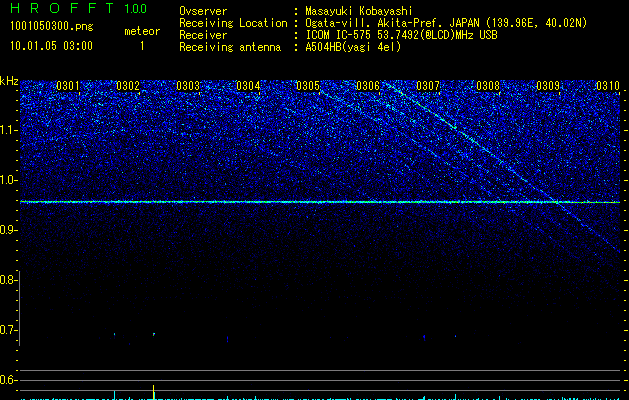
Task: Click the 0310 time marker
Action: point(608,86)
